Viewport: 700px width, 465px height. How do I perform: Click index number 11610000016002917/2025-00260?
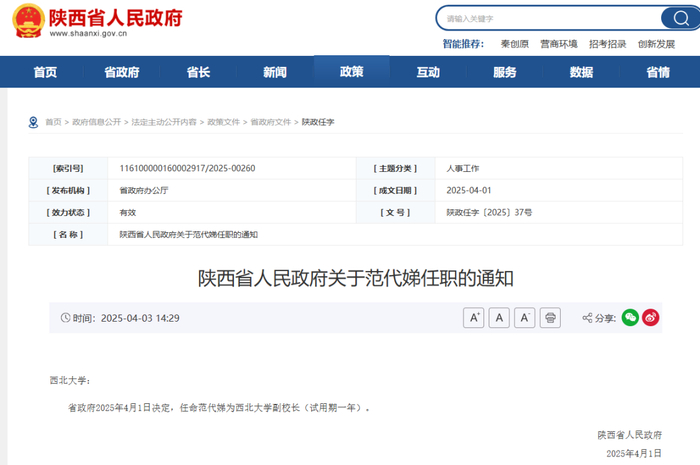188,168
